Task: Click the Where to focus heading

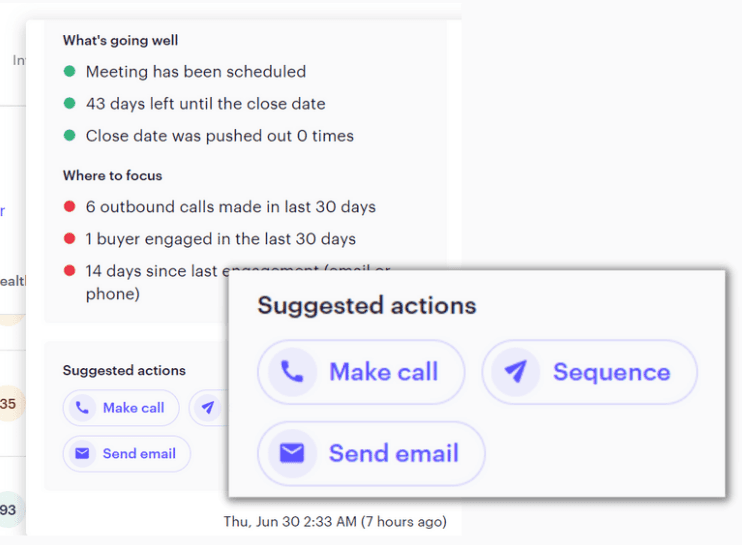Action: (112, 176)
